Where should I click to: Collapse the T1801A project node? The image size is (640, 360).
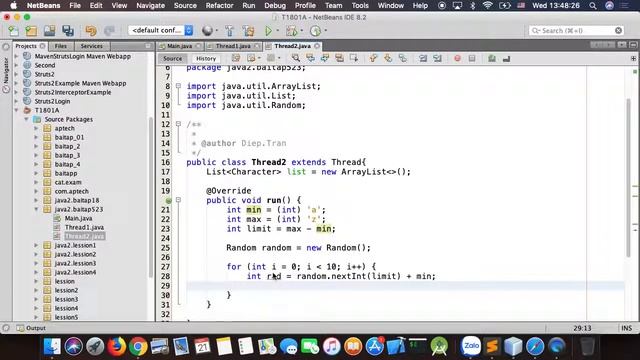click(17, 110)
